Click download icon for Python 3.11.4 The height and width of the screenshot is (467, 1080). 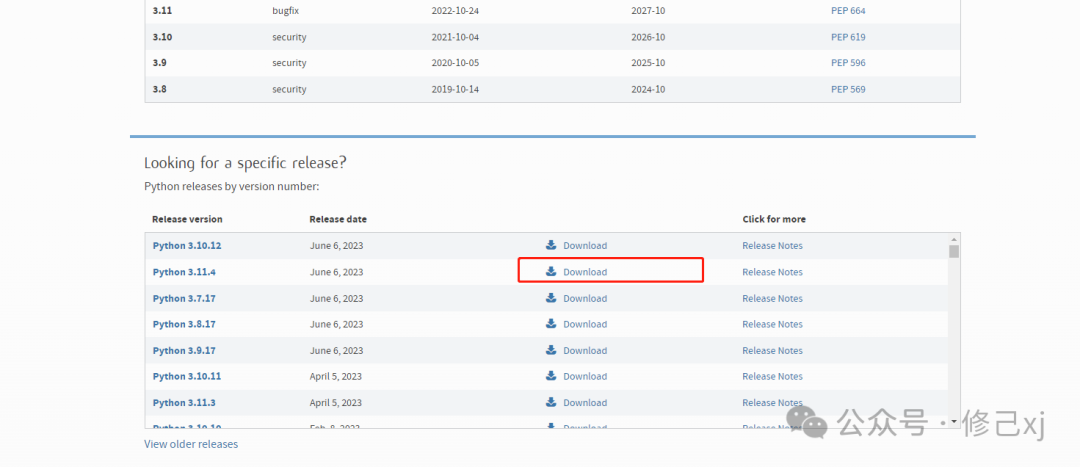pyautogui.click(x=550, y=271)
